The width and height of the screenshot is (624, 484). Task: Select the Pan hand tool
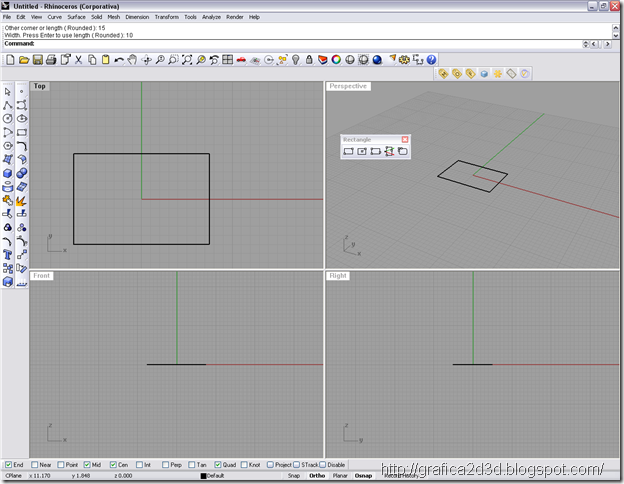(132, 60)
